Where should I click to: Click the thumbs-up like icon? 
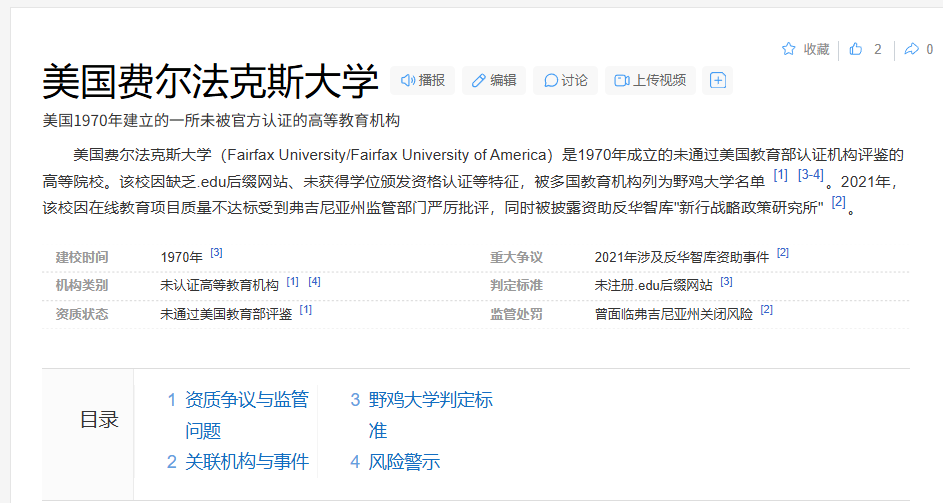[856, 49]
